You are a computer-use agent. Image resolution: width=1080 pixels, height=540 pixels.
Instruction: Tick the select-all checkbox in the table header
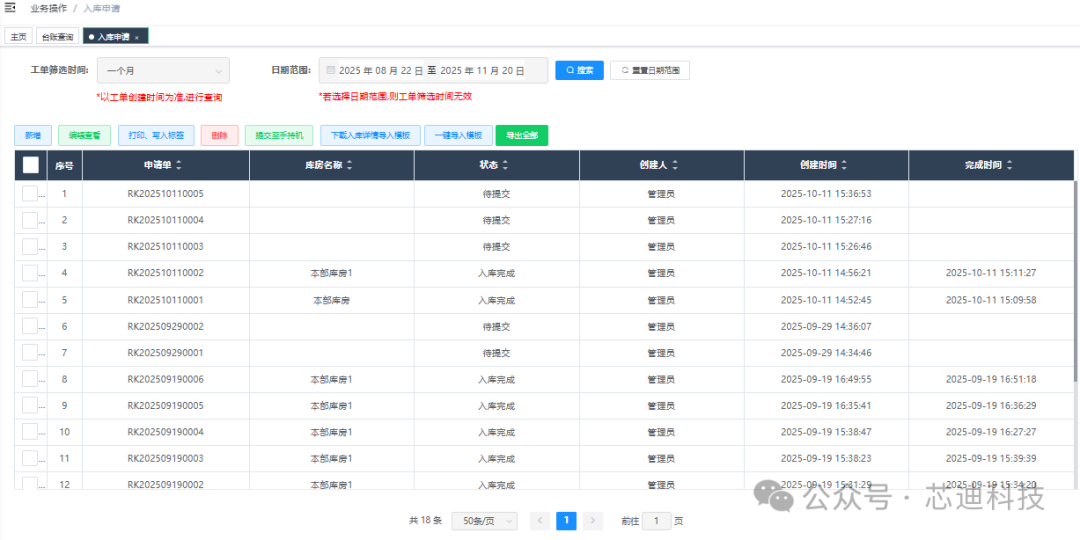pyautogui.click(x=31, y=165)
